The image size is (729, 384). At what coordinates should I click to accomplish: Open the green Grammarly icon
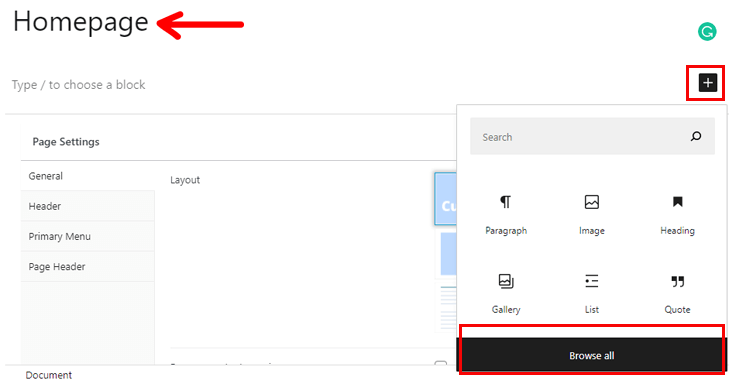coord(707,32)
